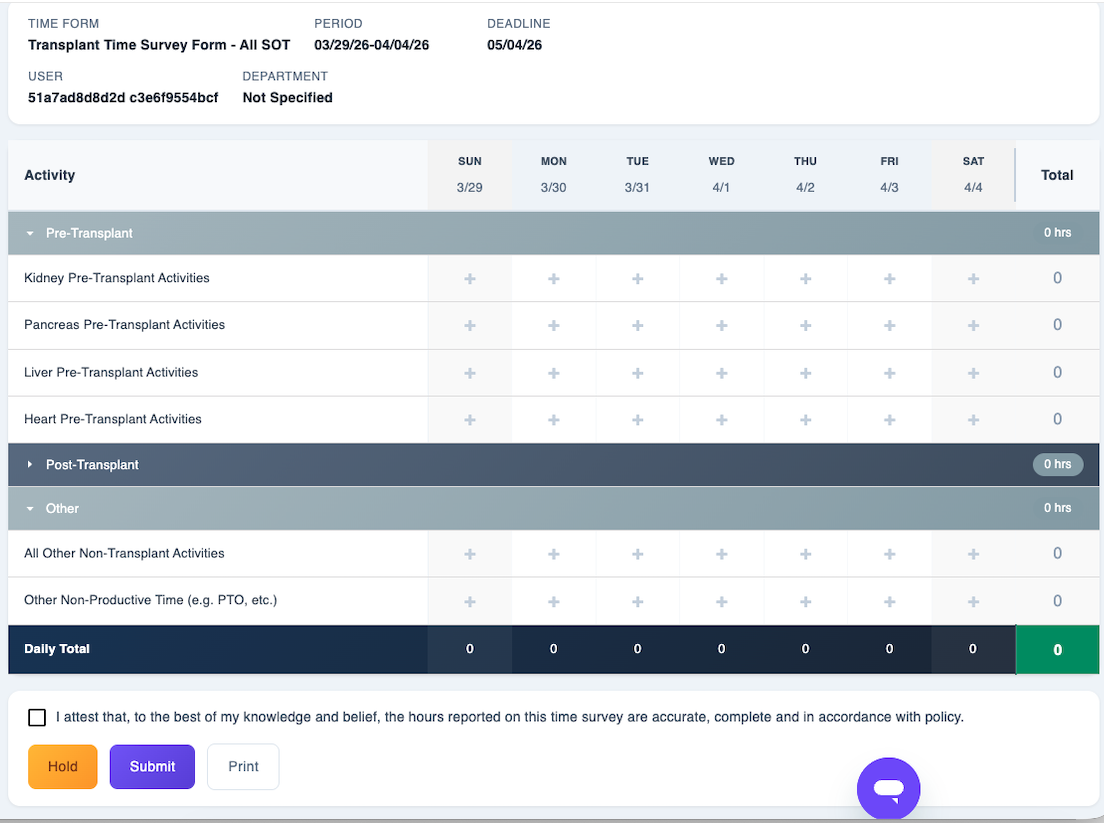Click the deadline date 05/04/26

click(x=515, y=45)
